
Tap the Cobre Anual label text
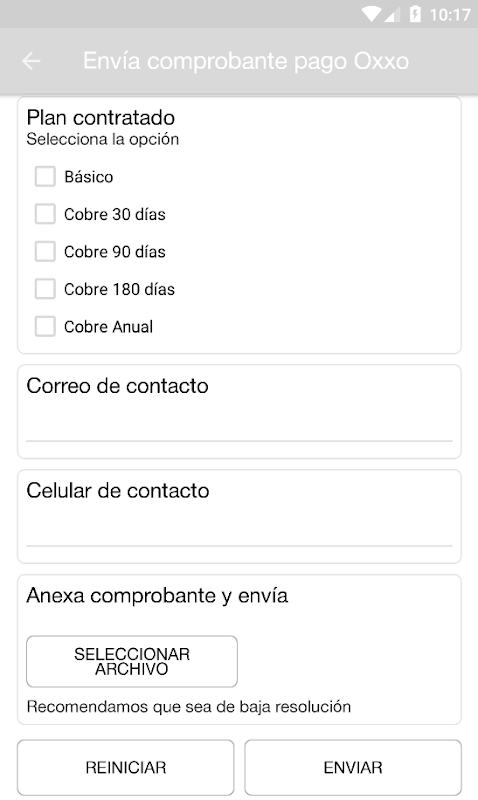click(x=108, y=327)
